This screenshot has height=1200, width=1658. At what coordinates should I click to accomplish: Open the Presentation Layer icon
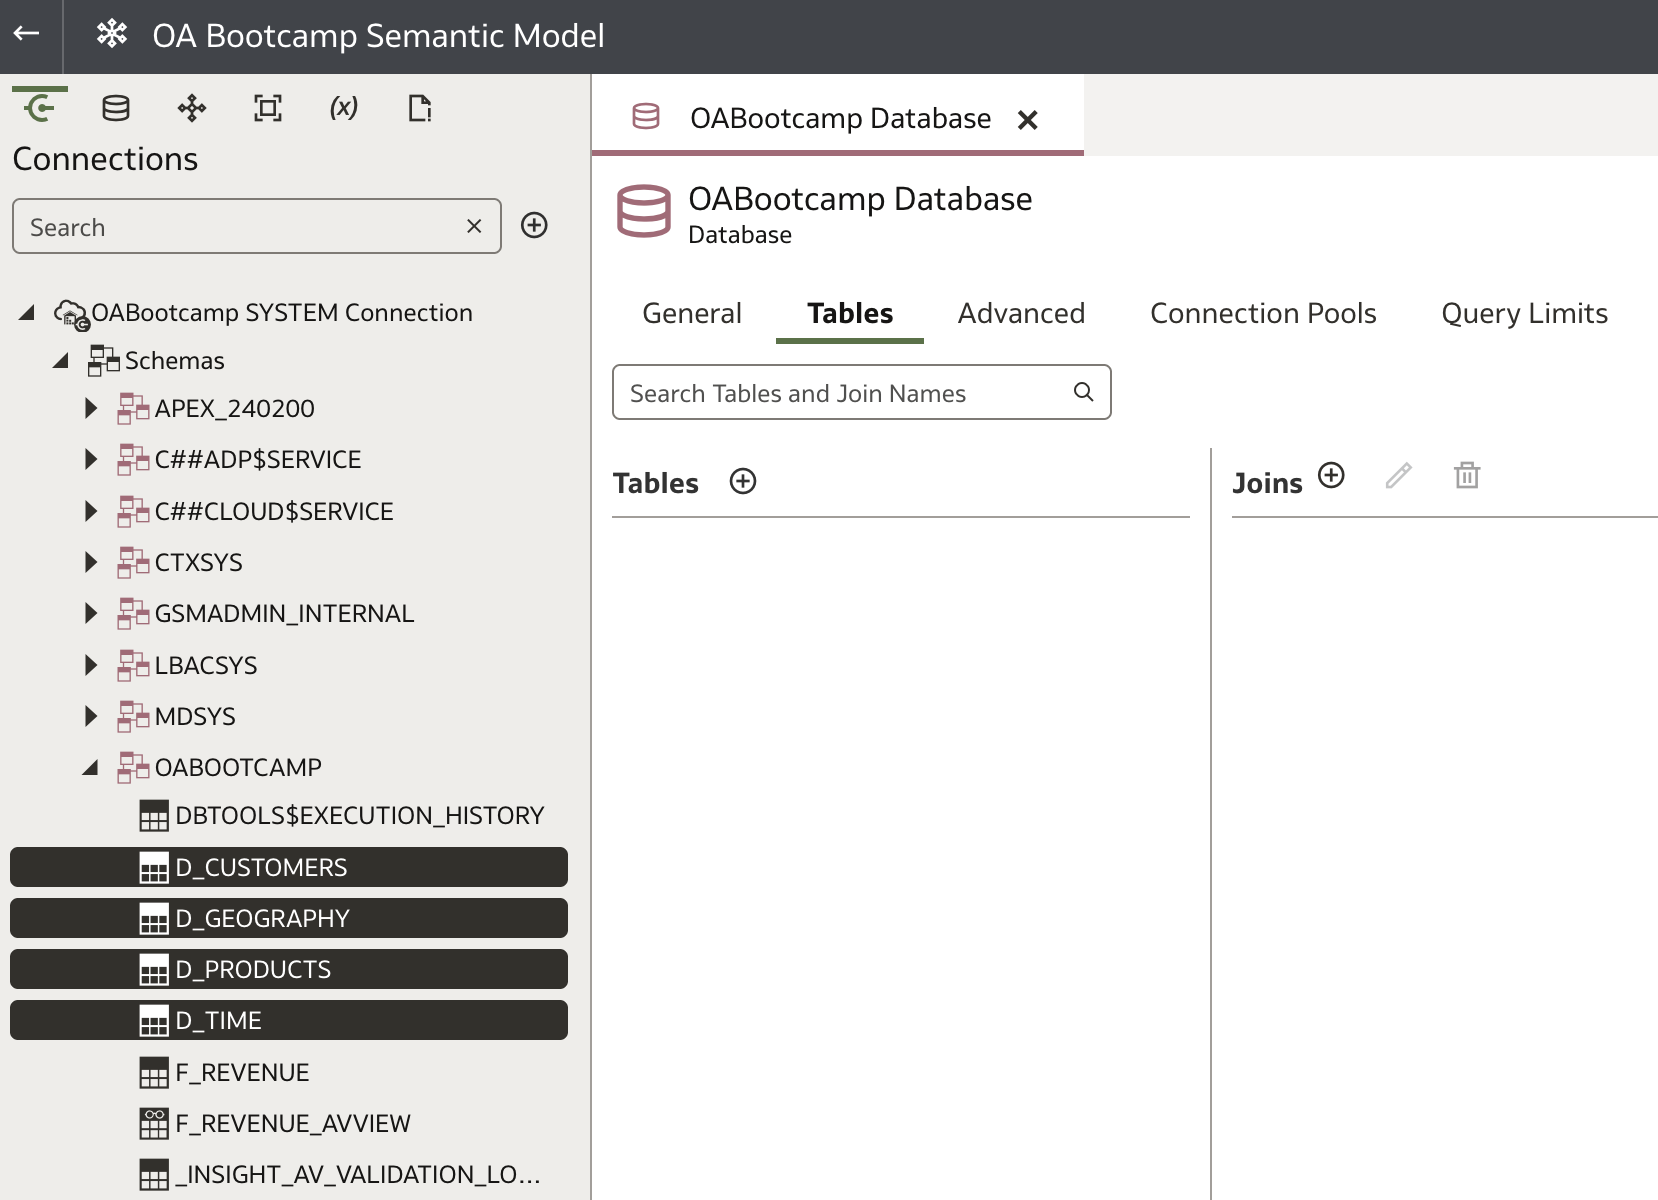click(x=268, y=108)
